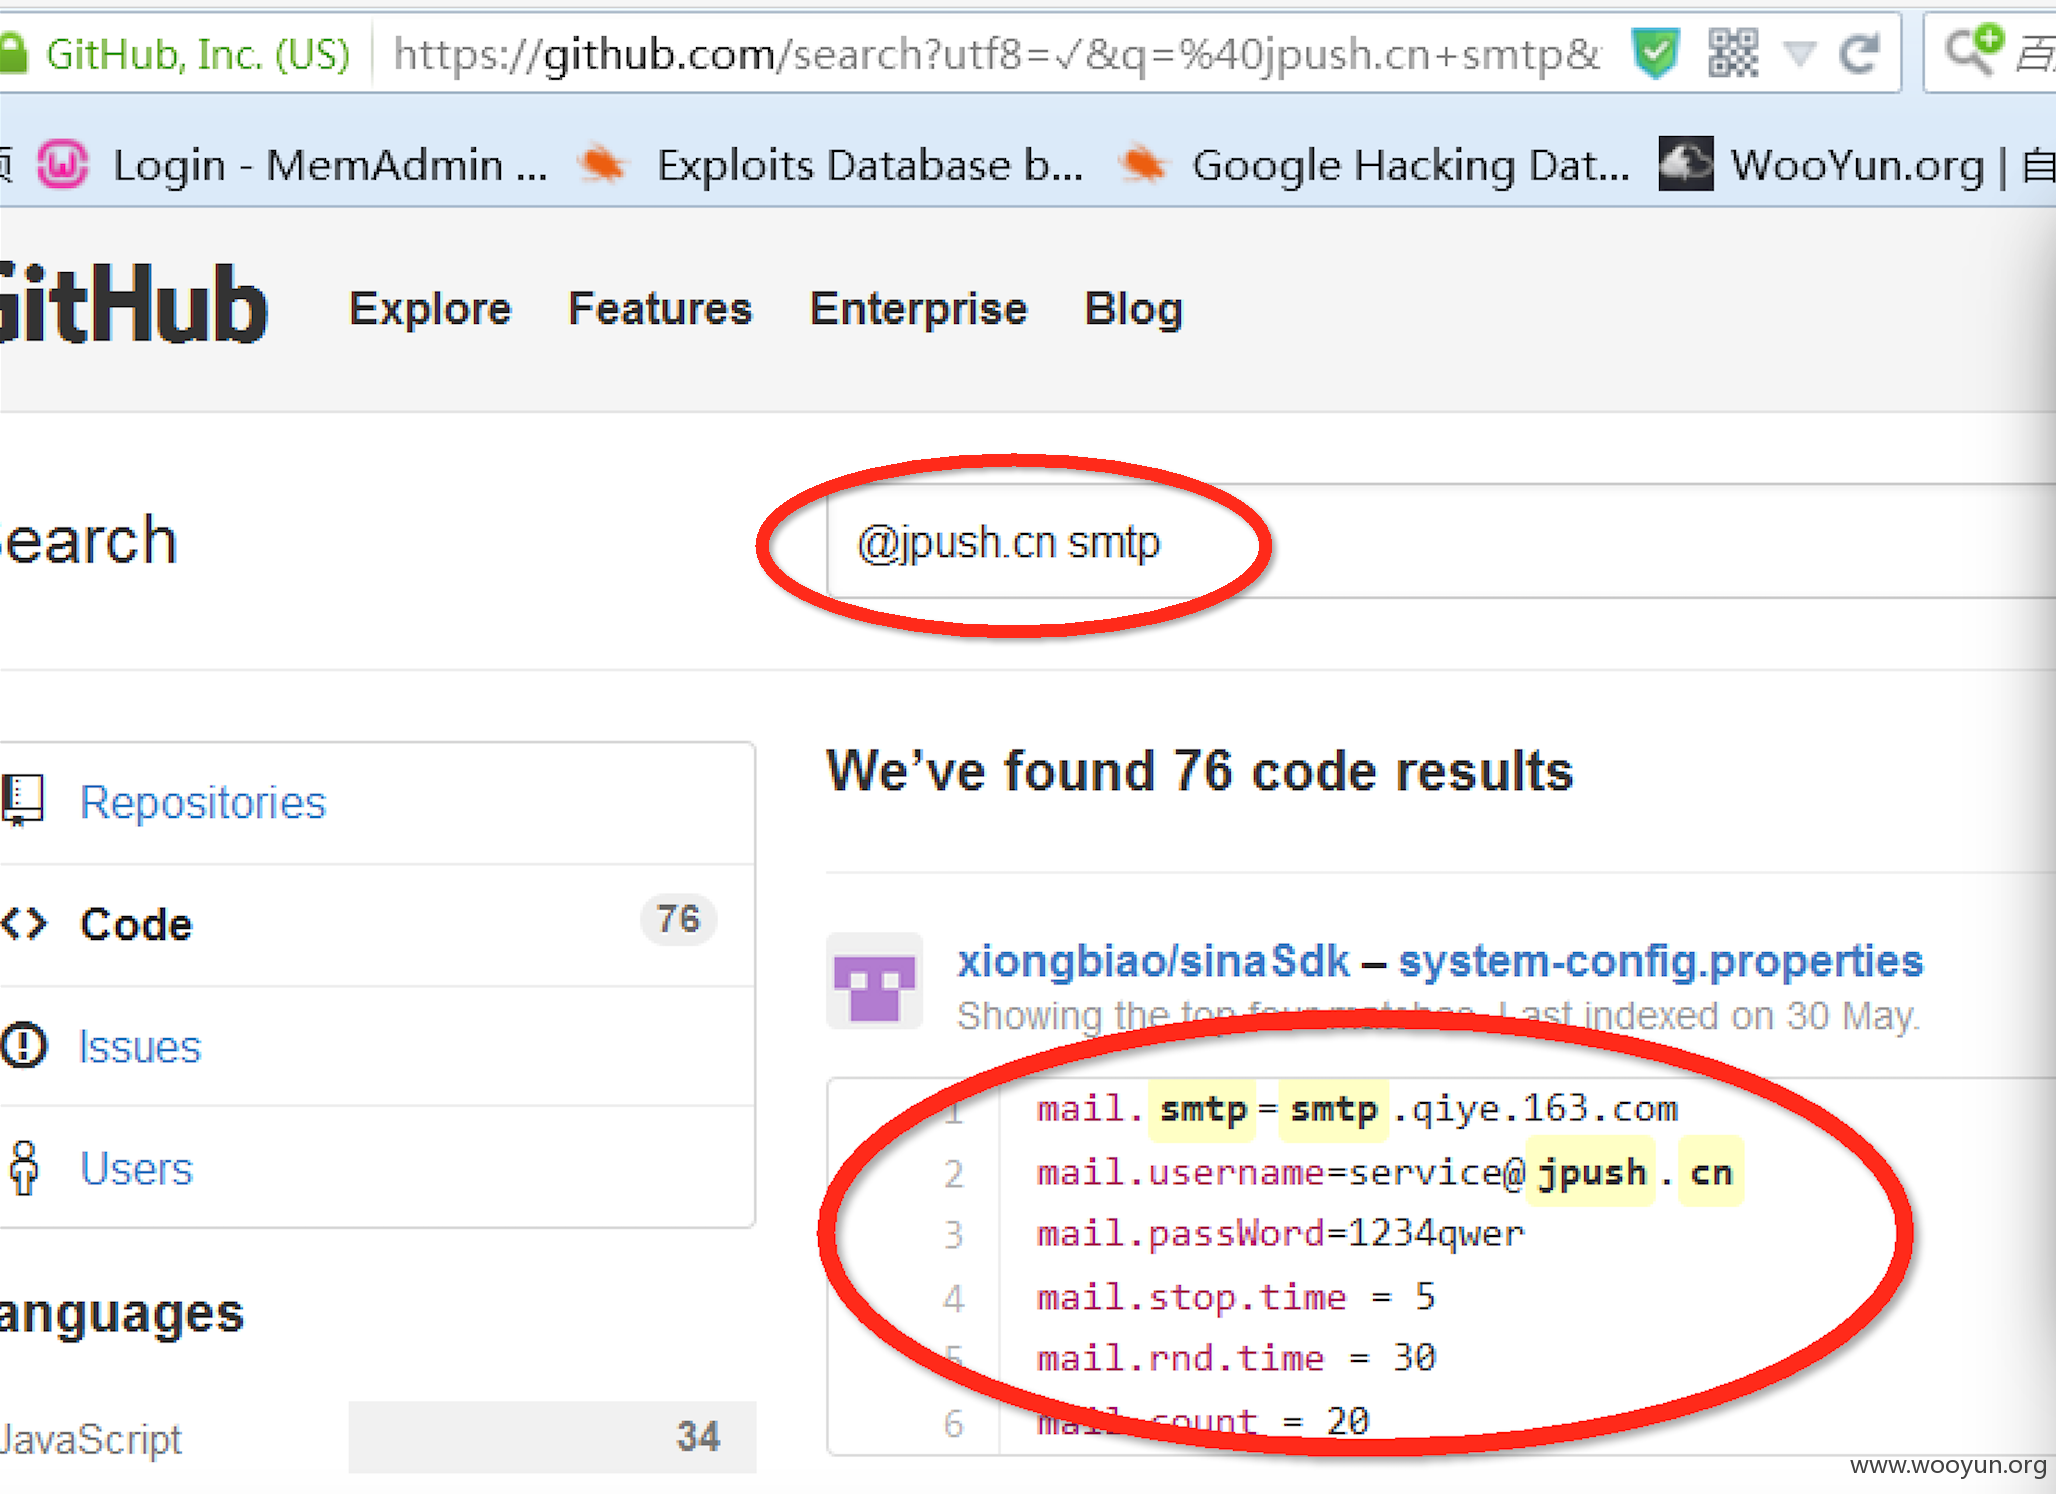This screenshot has height=1494, width=2056.
Task: Click the search box containing @jpush.cn smtp
Action: coord(1440,543)
